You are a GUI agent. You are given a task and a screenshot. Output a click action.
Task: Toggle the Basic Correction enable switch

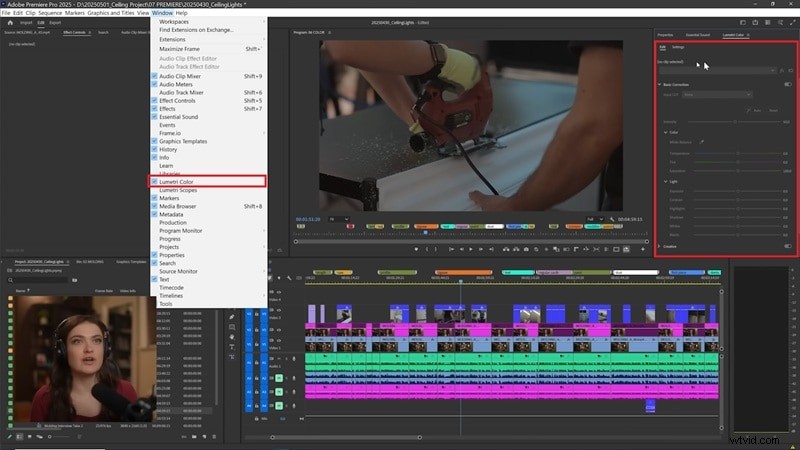(788, 85)
